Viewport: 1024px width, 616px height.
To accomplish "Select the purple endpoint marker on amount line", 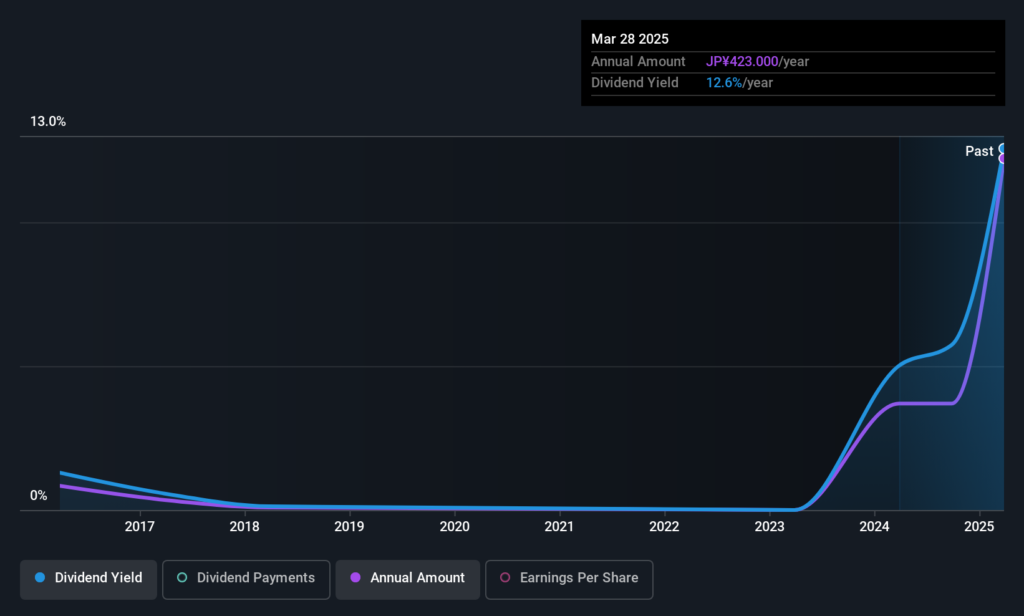I will [1002, 159].
